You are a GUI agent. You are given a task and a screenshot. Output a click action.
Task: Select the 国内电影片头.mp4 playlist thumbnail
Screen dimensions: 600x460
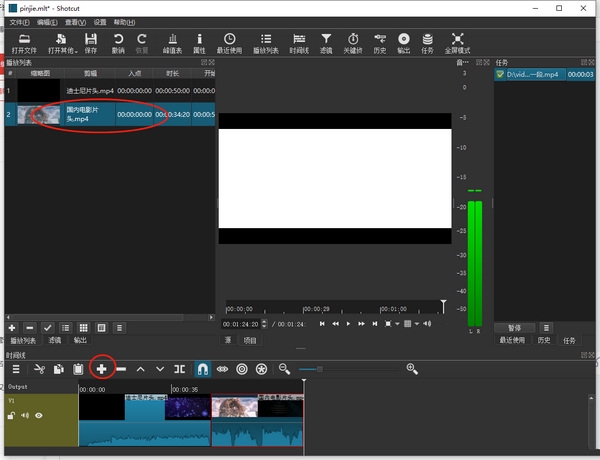point(38,115)
